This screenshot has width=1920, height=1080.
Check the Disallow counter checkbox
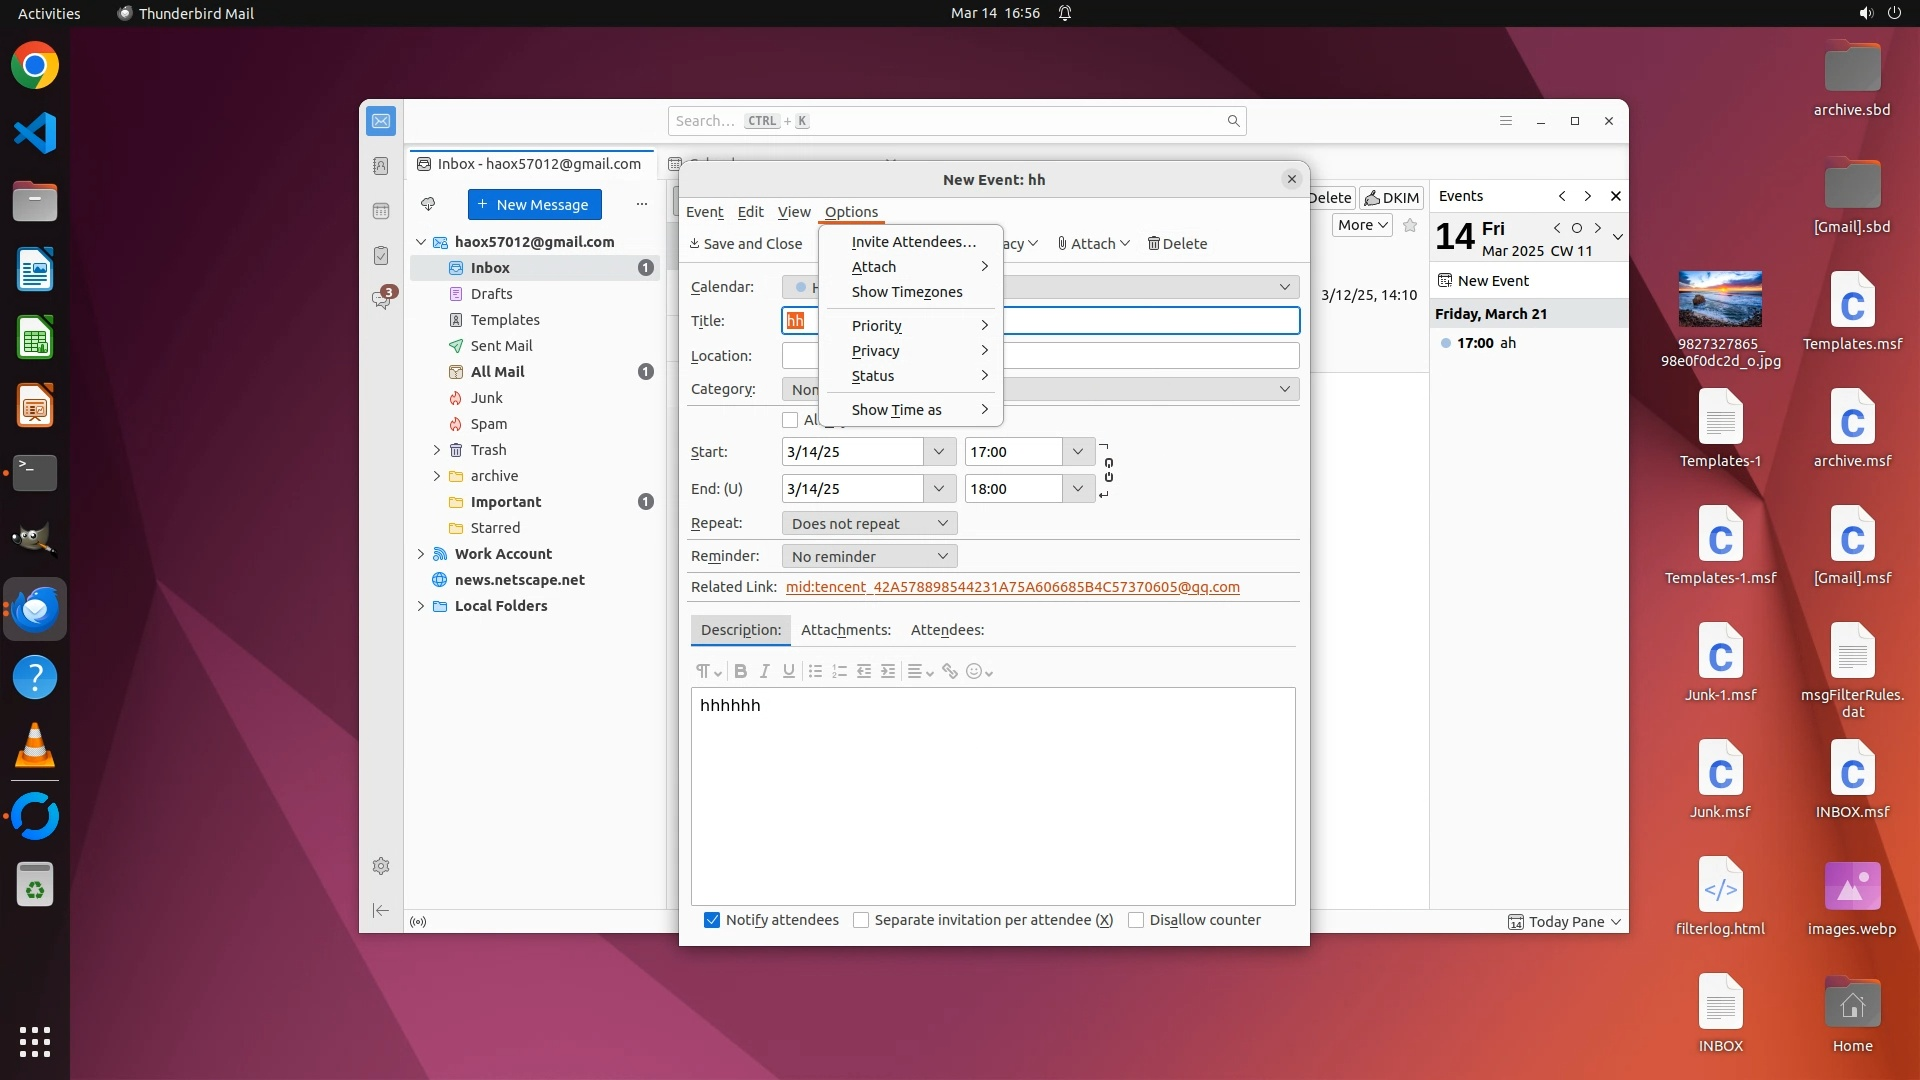1136,921
